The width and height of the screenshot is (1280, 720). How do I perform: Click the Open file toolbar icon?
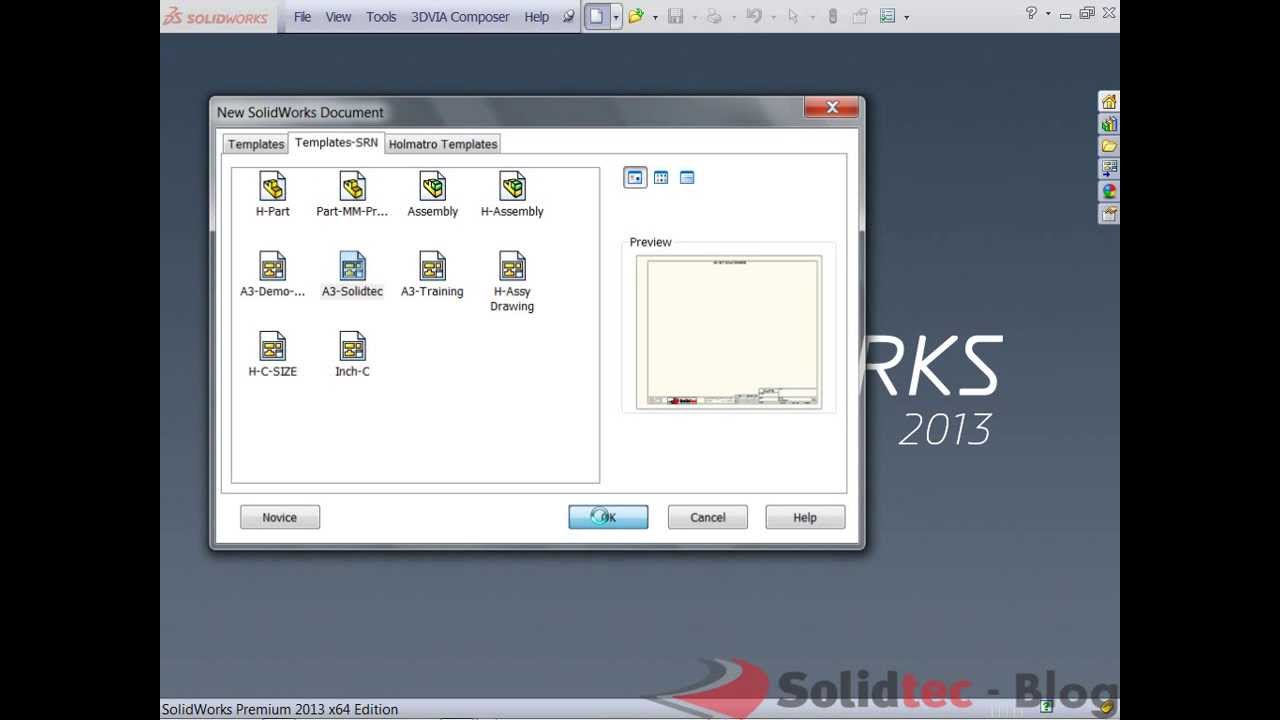tap(635, 16)
